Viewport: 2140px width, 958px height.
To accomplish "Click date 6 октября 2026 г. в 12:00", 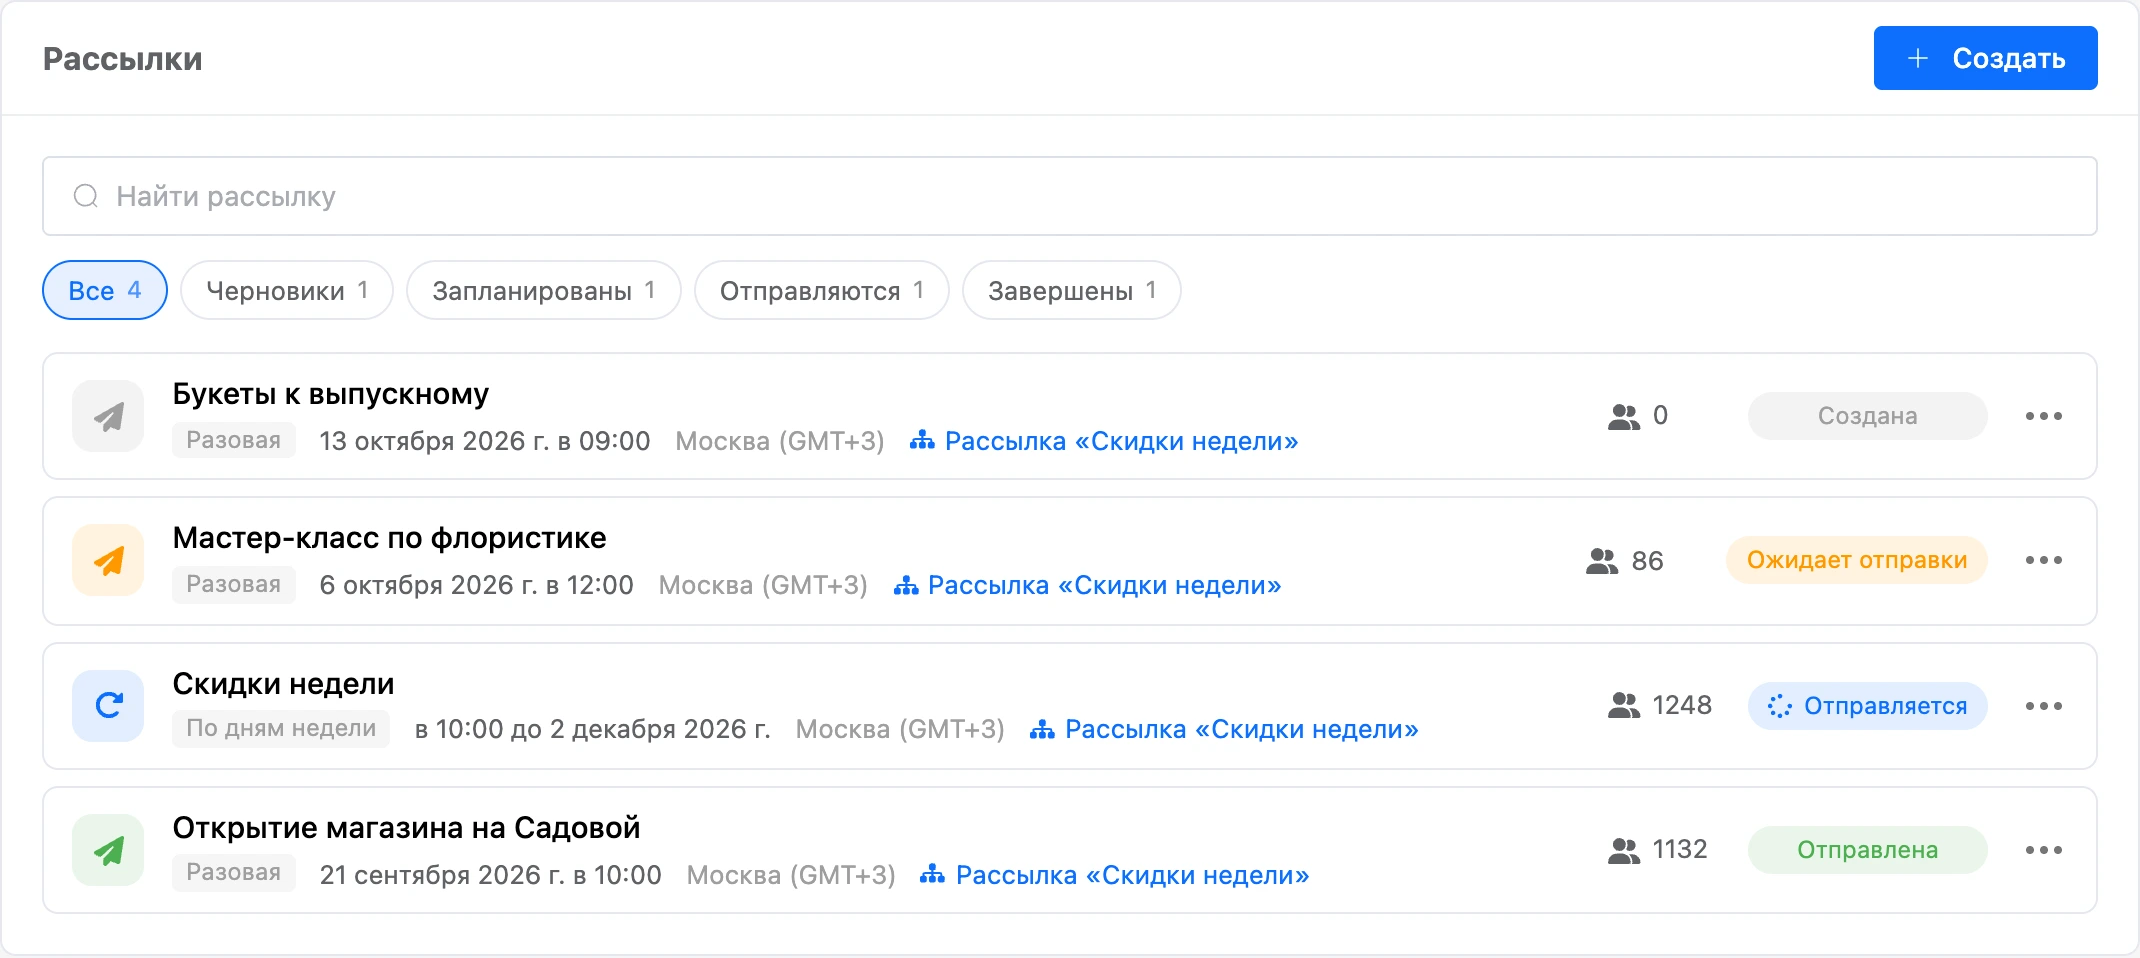I will pos(476,585).
